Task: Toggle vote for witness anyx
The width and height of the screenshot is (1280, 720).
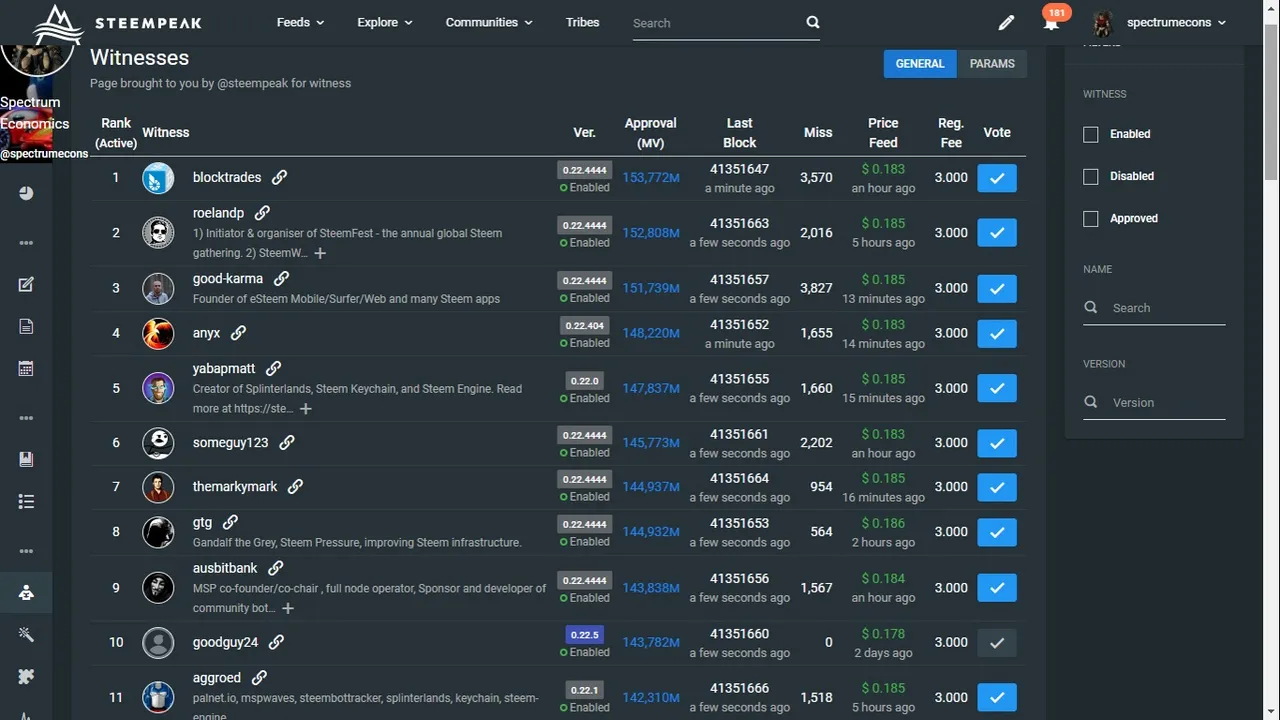Action: click(x=997, y=333)
